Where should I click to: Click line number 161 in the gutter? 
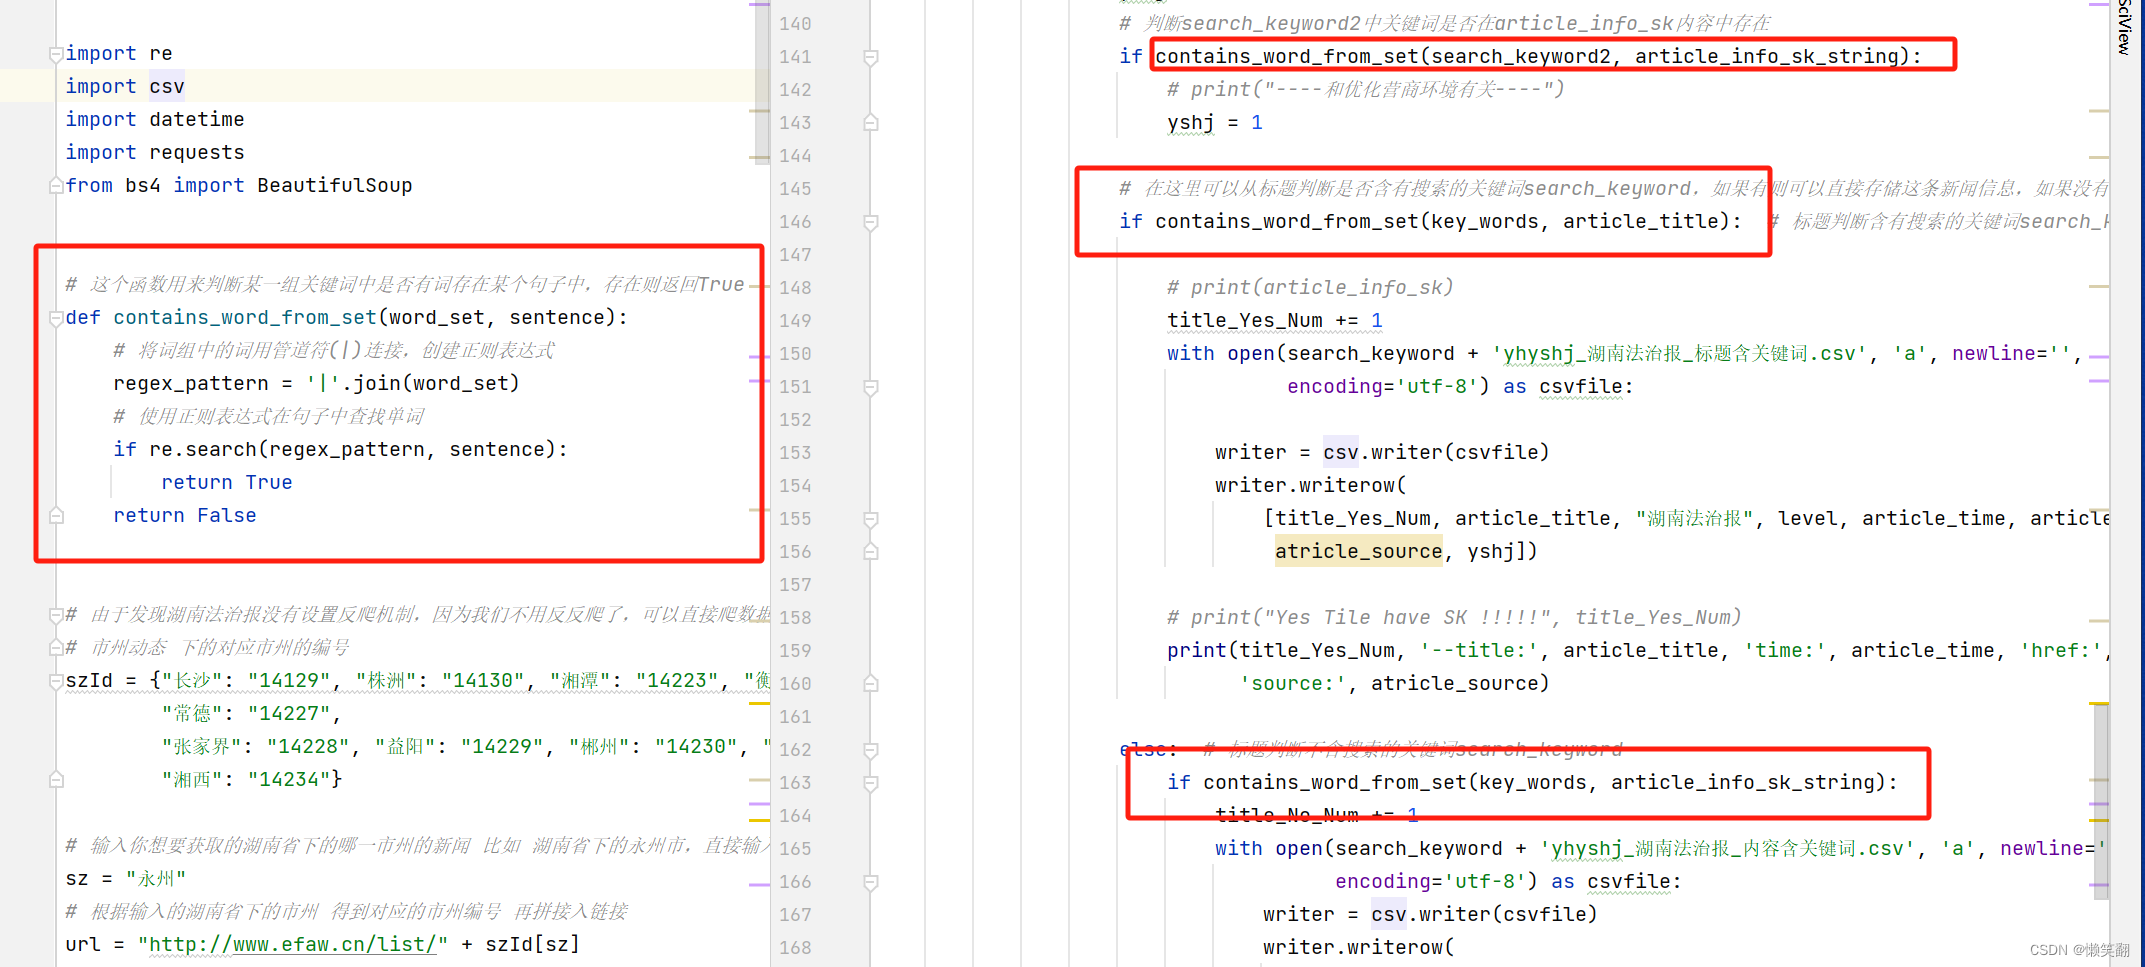point(795,717)
